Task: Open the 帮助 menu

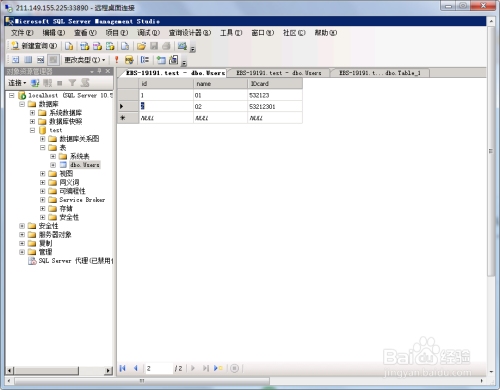Action: pyautogui.click(x=326, y=33)
